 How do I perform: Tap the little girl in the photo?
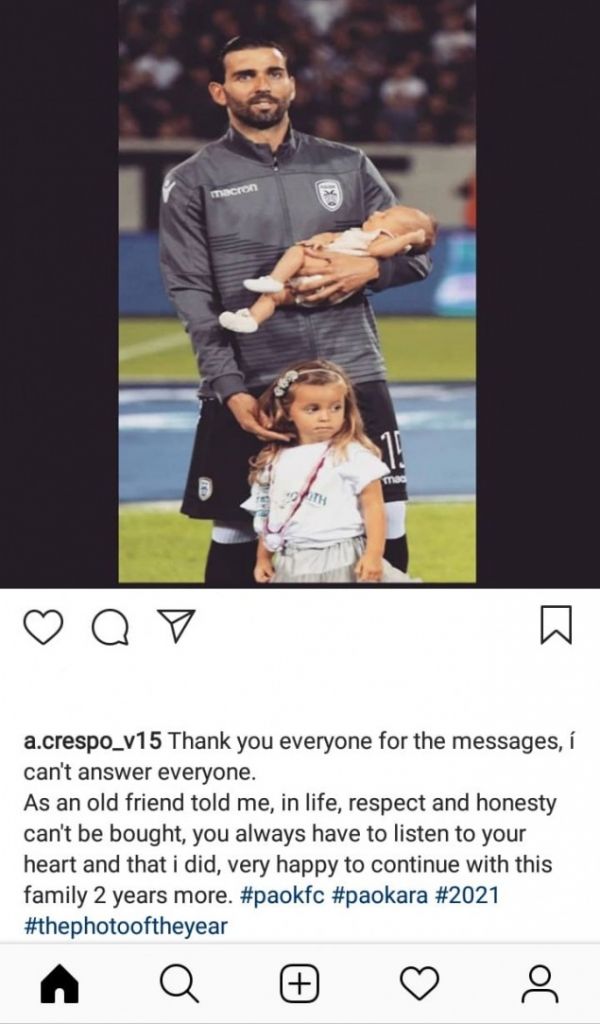317,472
